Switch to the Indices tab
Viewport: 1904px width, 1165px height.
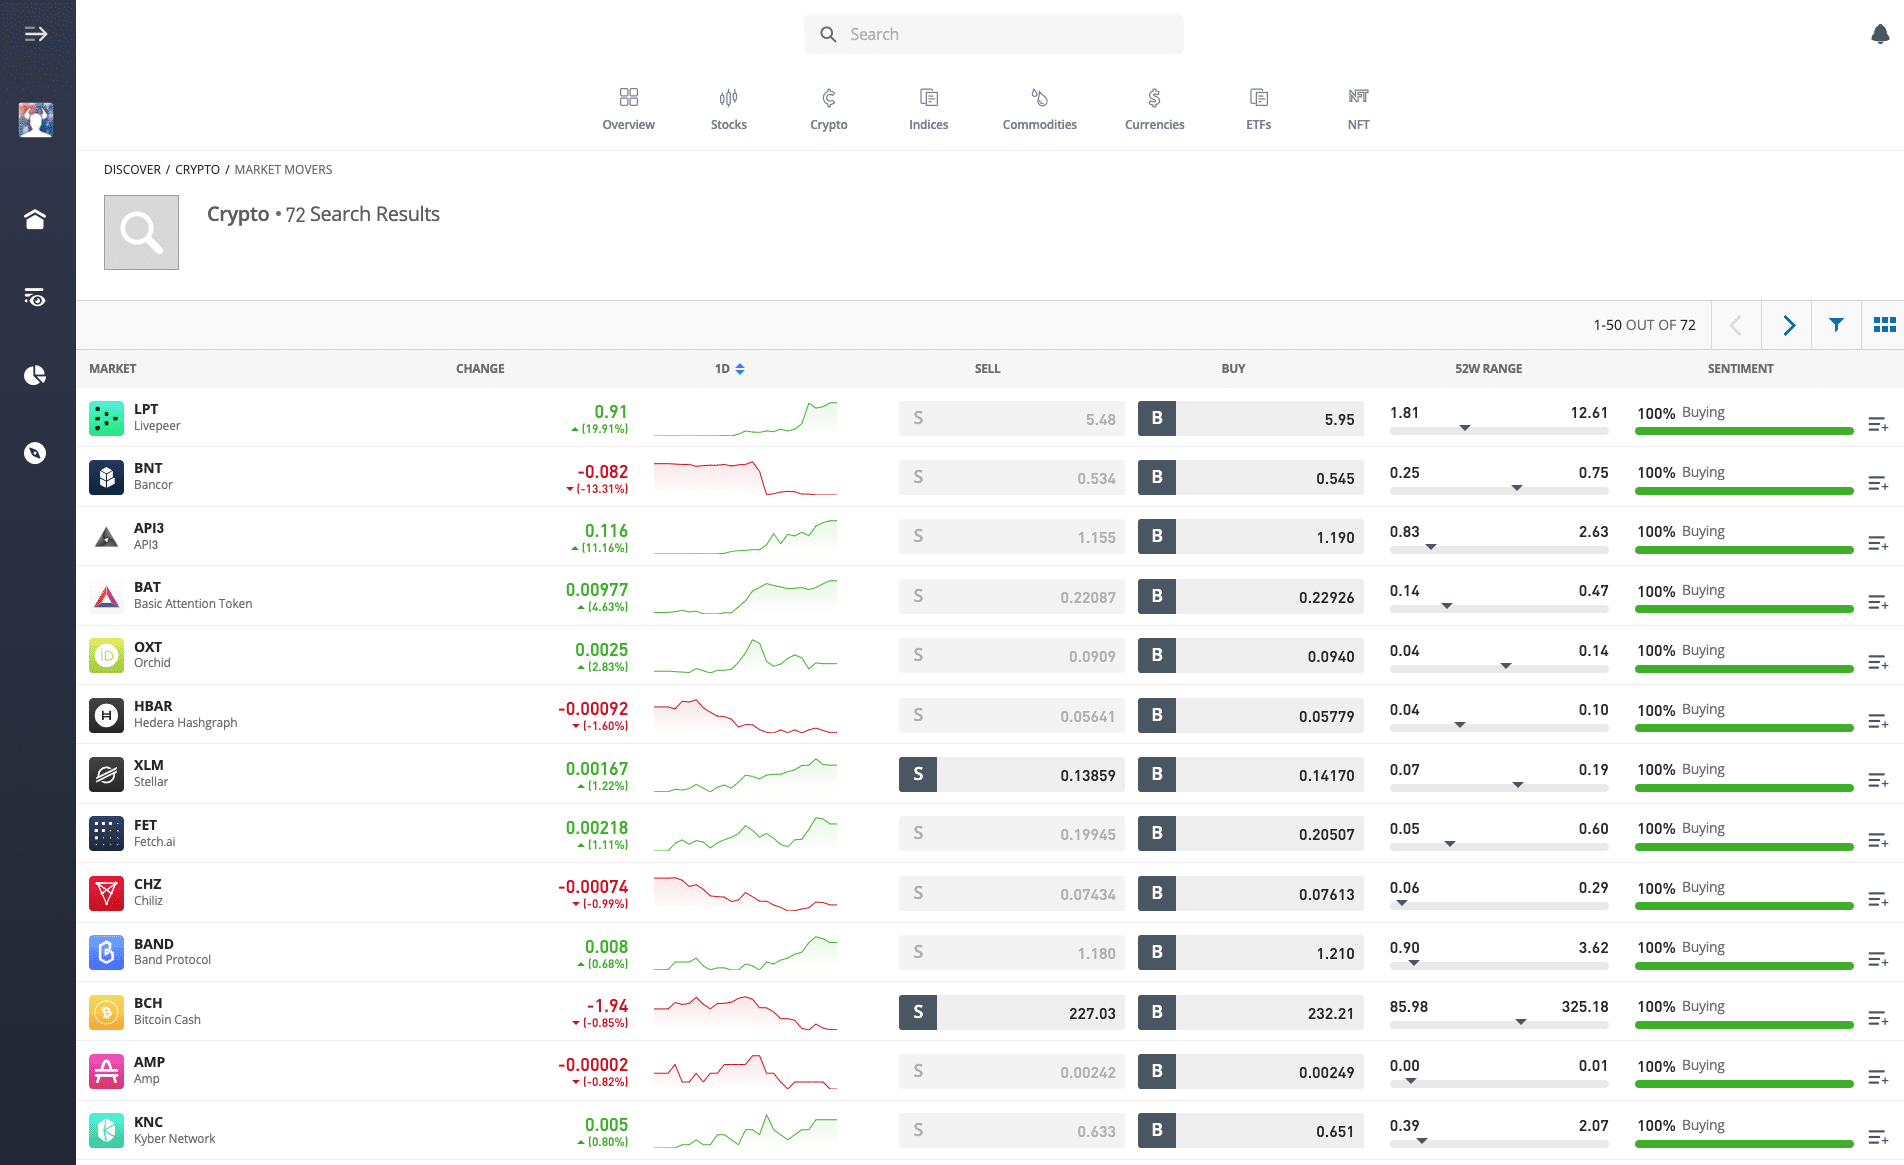(929, 109)
